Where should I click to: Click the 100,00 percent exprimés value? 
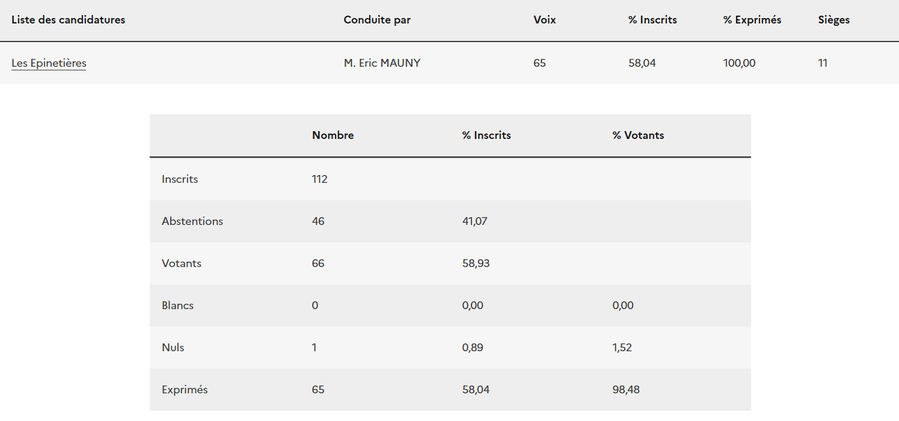coord(739,63)
